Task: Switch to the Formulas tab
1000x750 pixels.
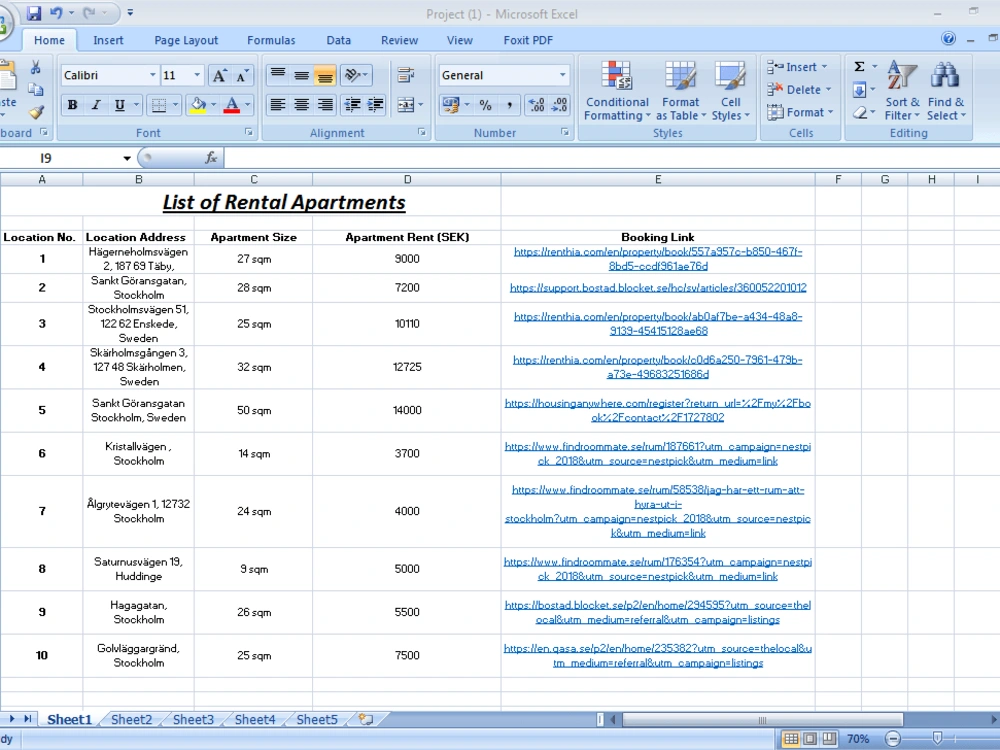Action: click(271, 40)
